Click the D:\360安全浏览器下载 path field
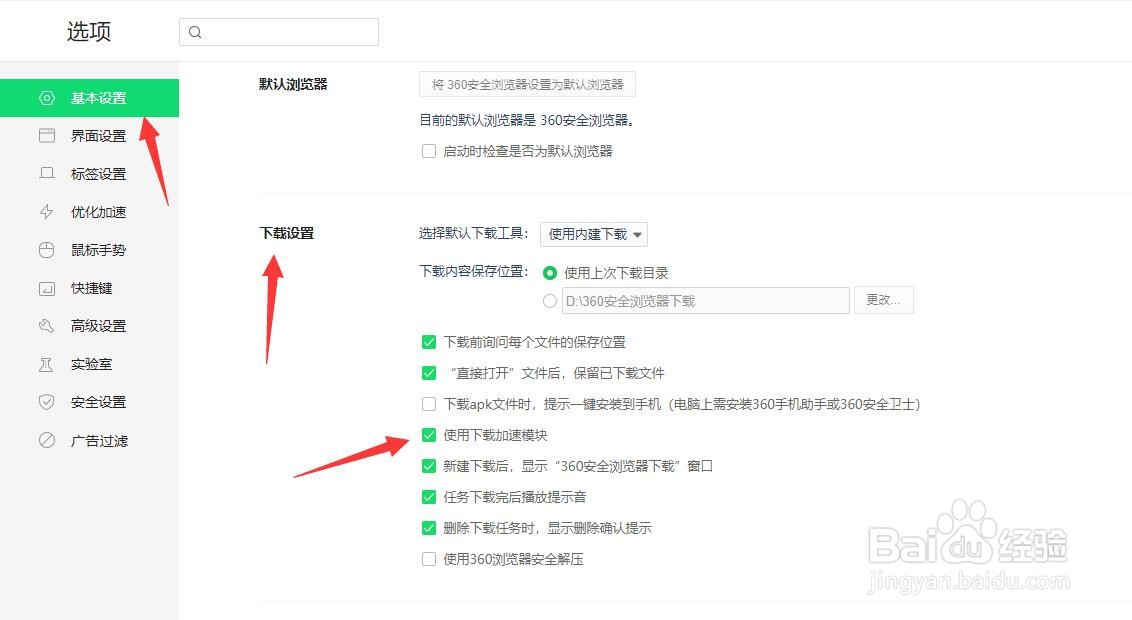 tap(705, 300)
